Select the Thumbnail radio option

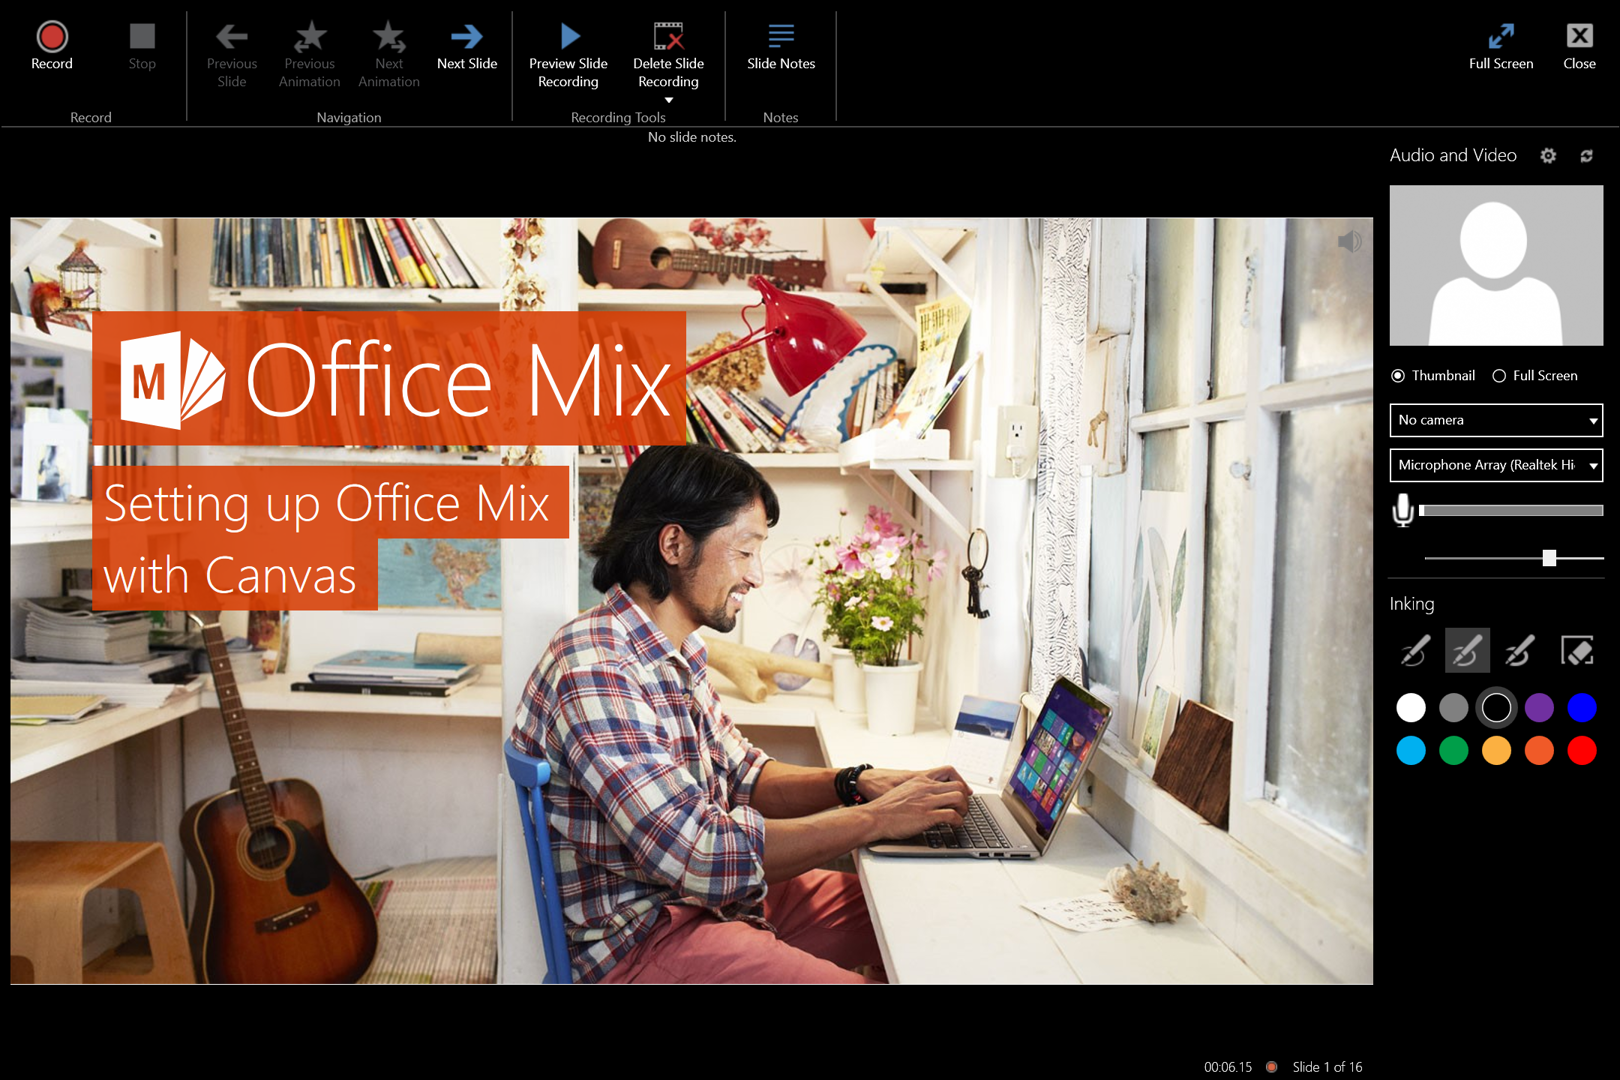[1398, 376]
